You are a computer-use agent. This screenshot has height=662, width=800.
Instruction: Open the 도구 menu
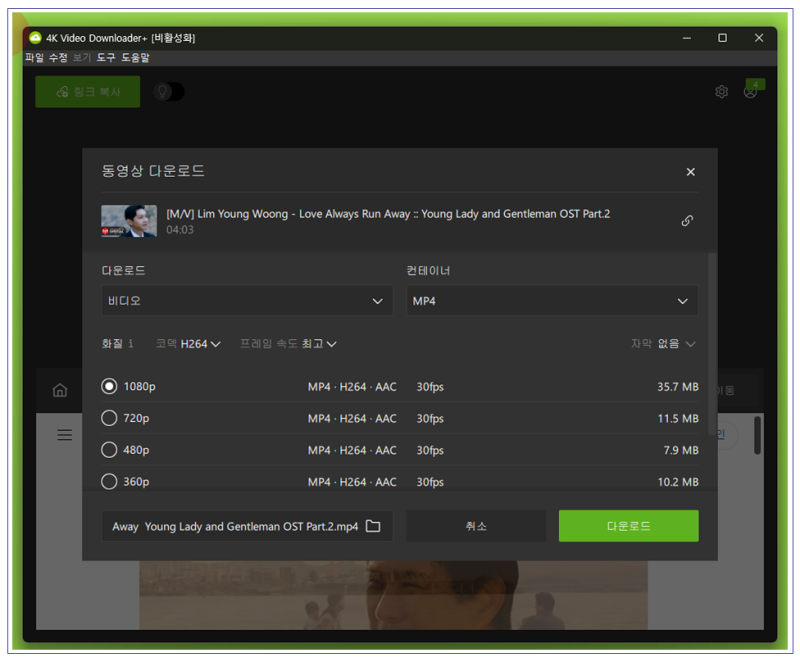(x=106, y=58)
